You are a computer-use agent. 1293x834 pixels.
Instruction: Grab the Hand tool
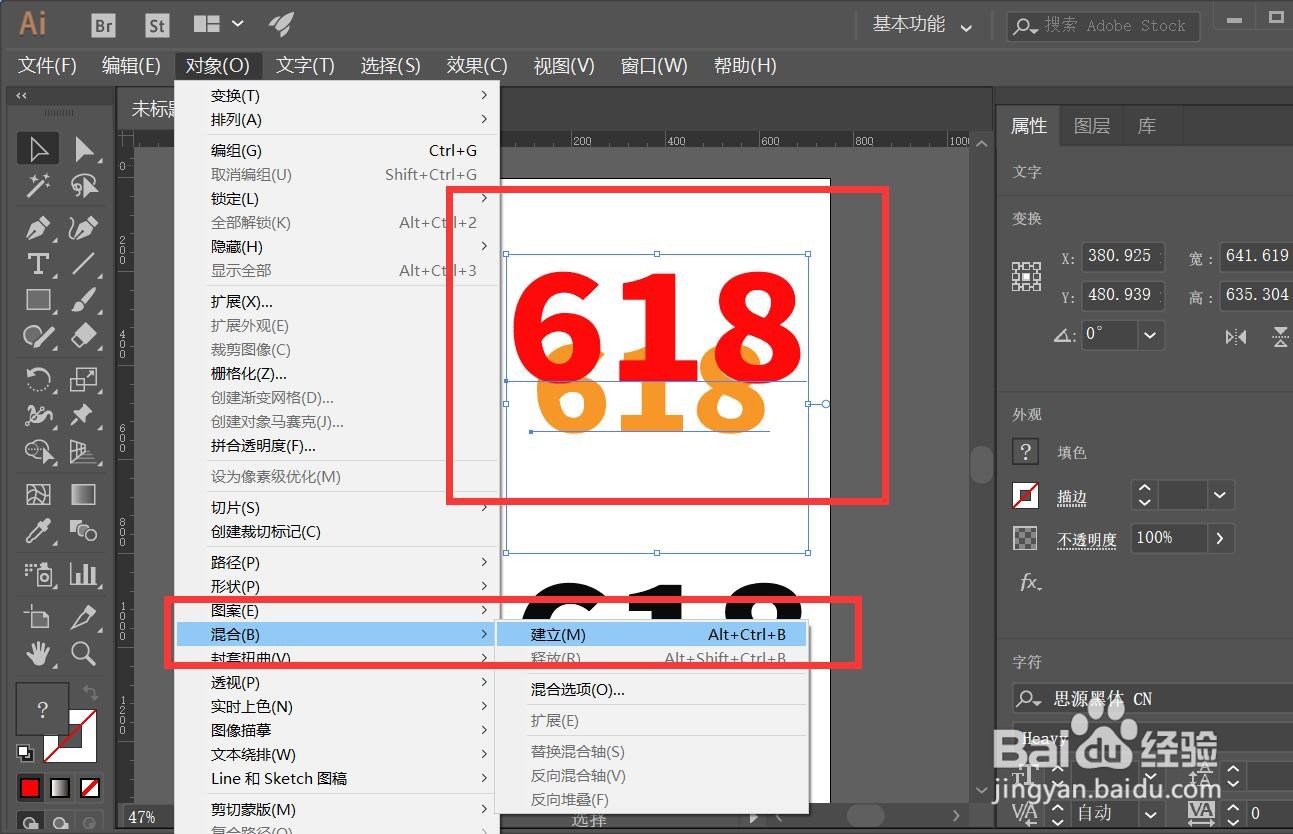[x=38, y=654]
